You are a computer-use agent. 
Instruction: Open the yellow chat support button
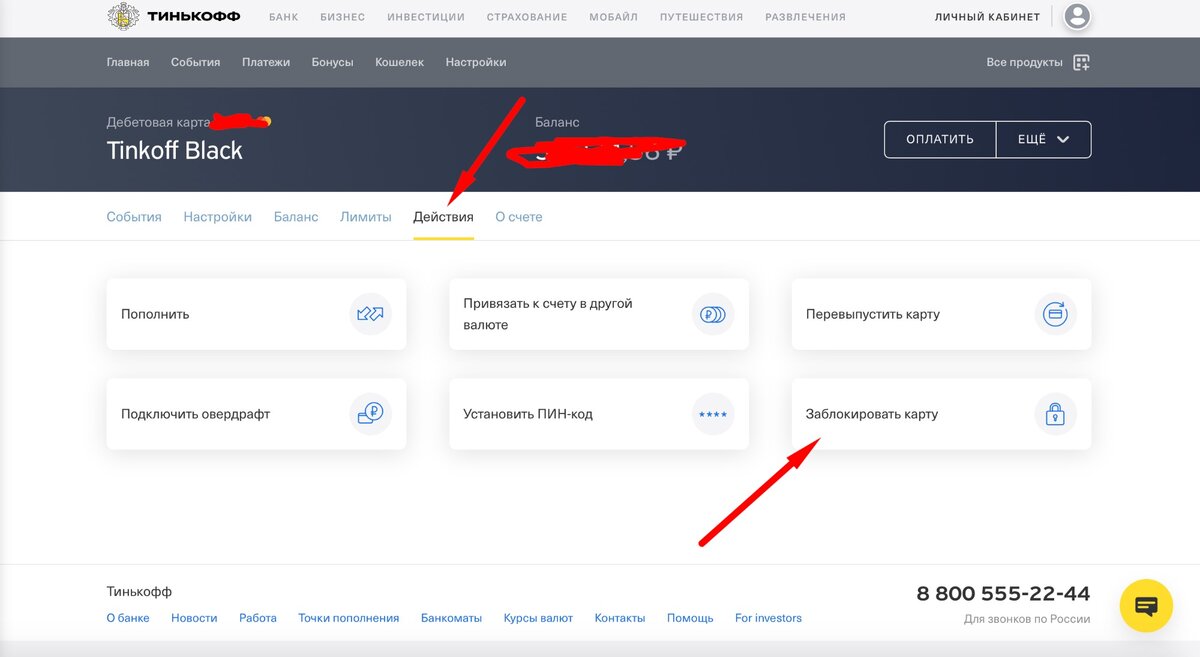[x=1146, y=605]
